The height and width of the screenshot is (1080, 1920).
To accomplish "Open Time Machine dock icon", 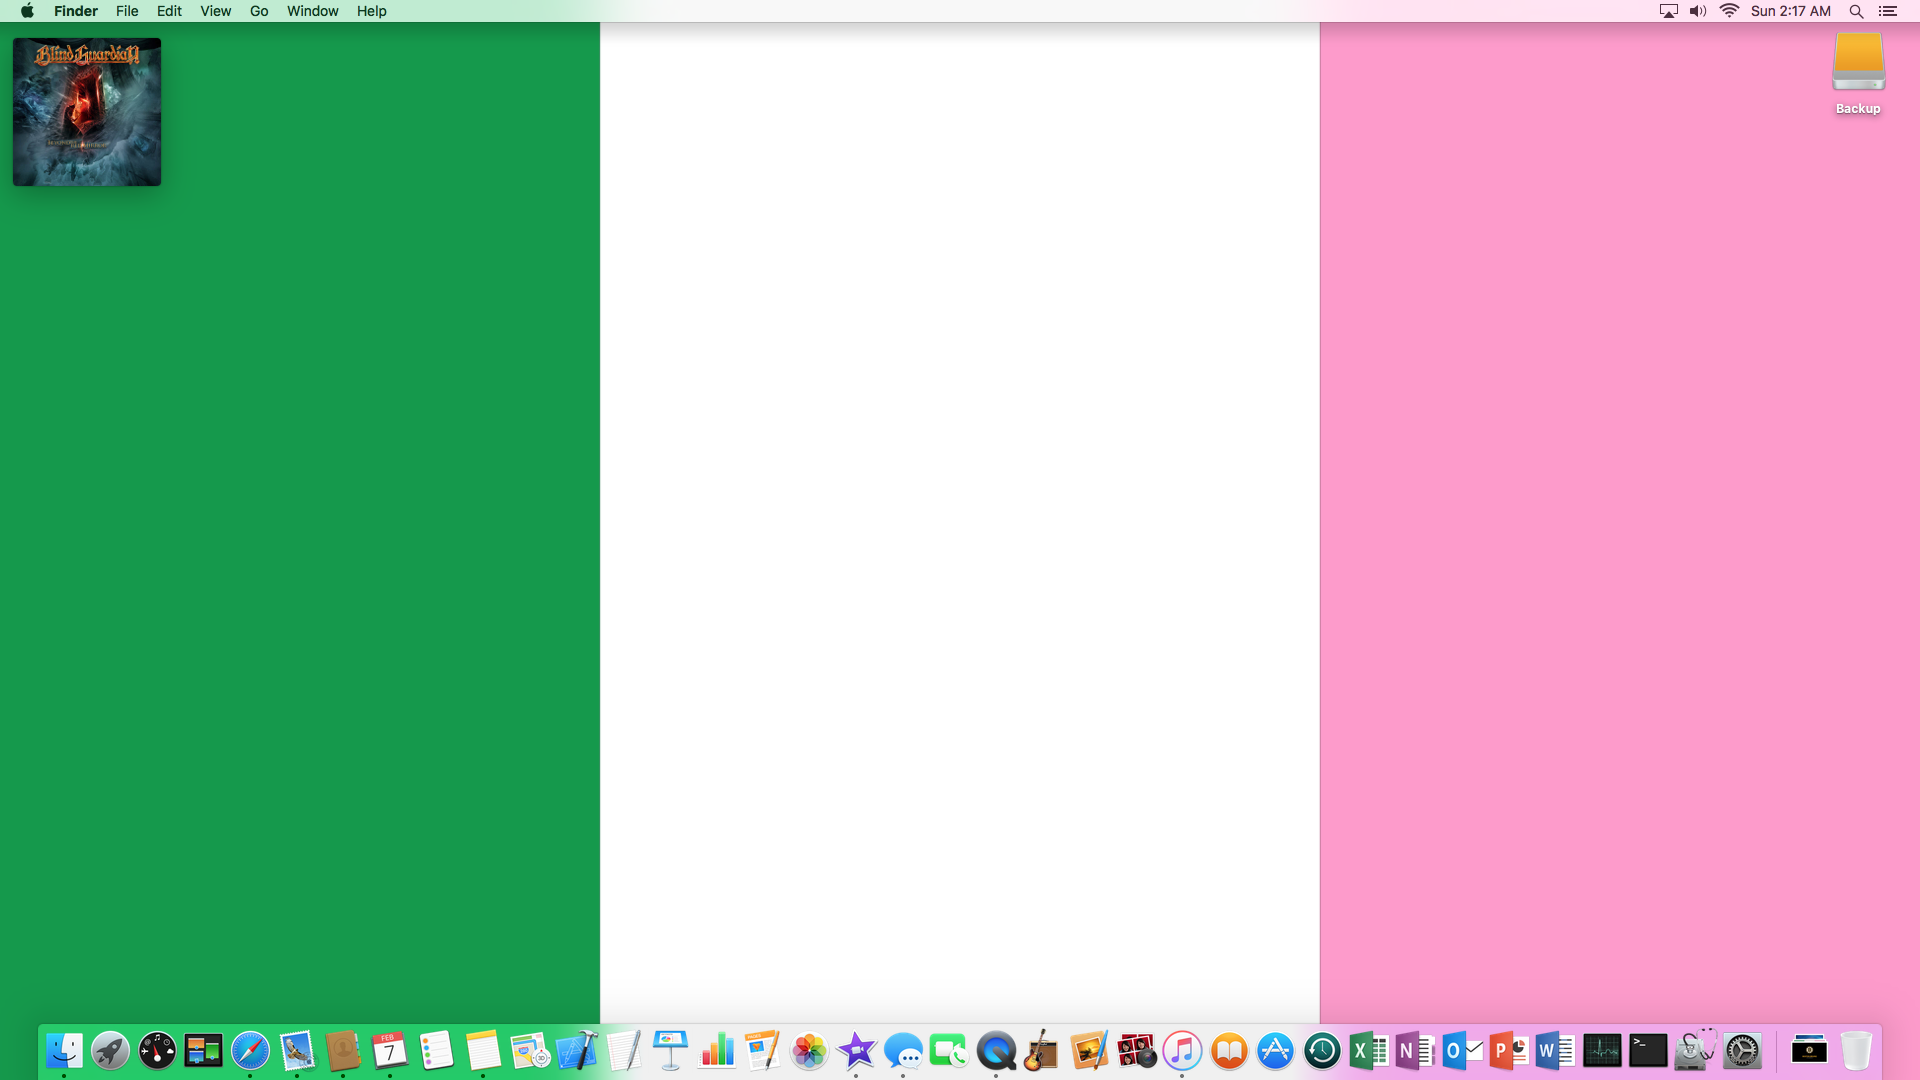I will 1322,1051.
